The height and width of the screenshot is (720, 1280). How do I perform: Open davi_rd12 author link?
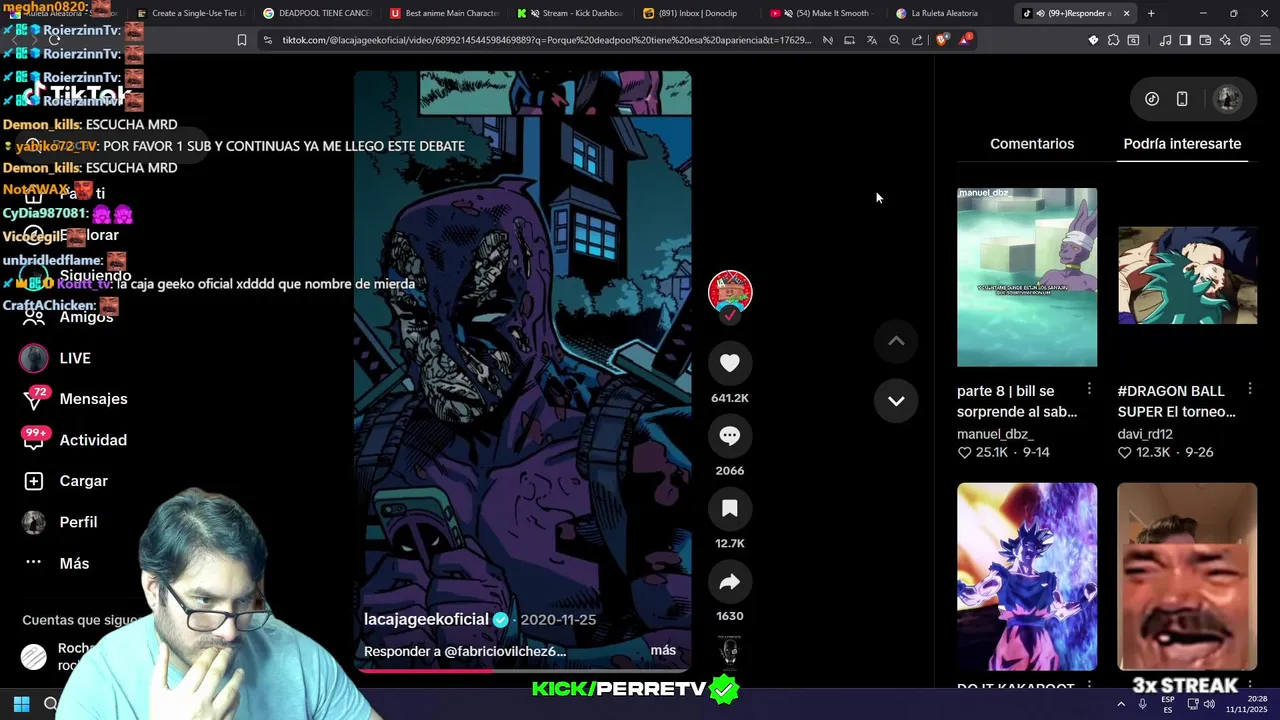click(1145, 434)
